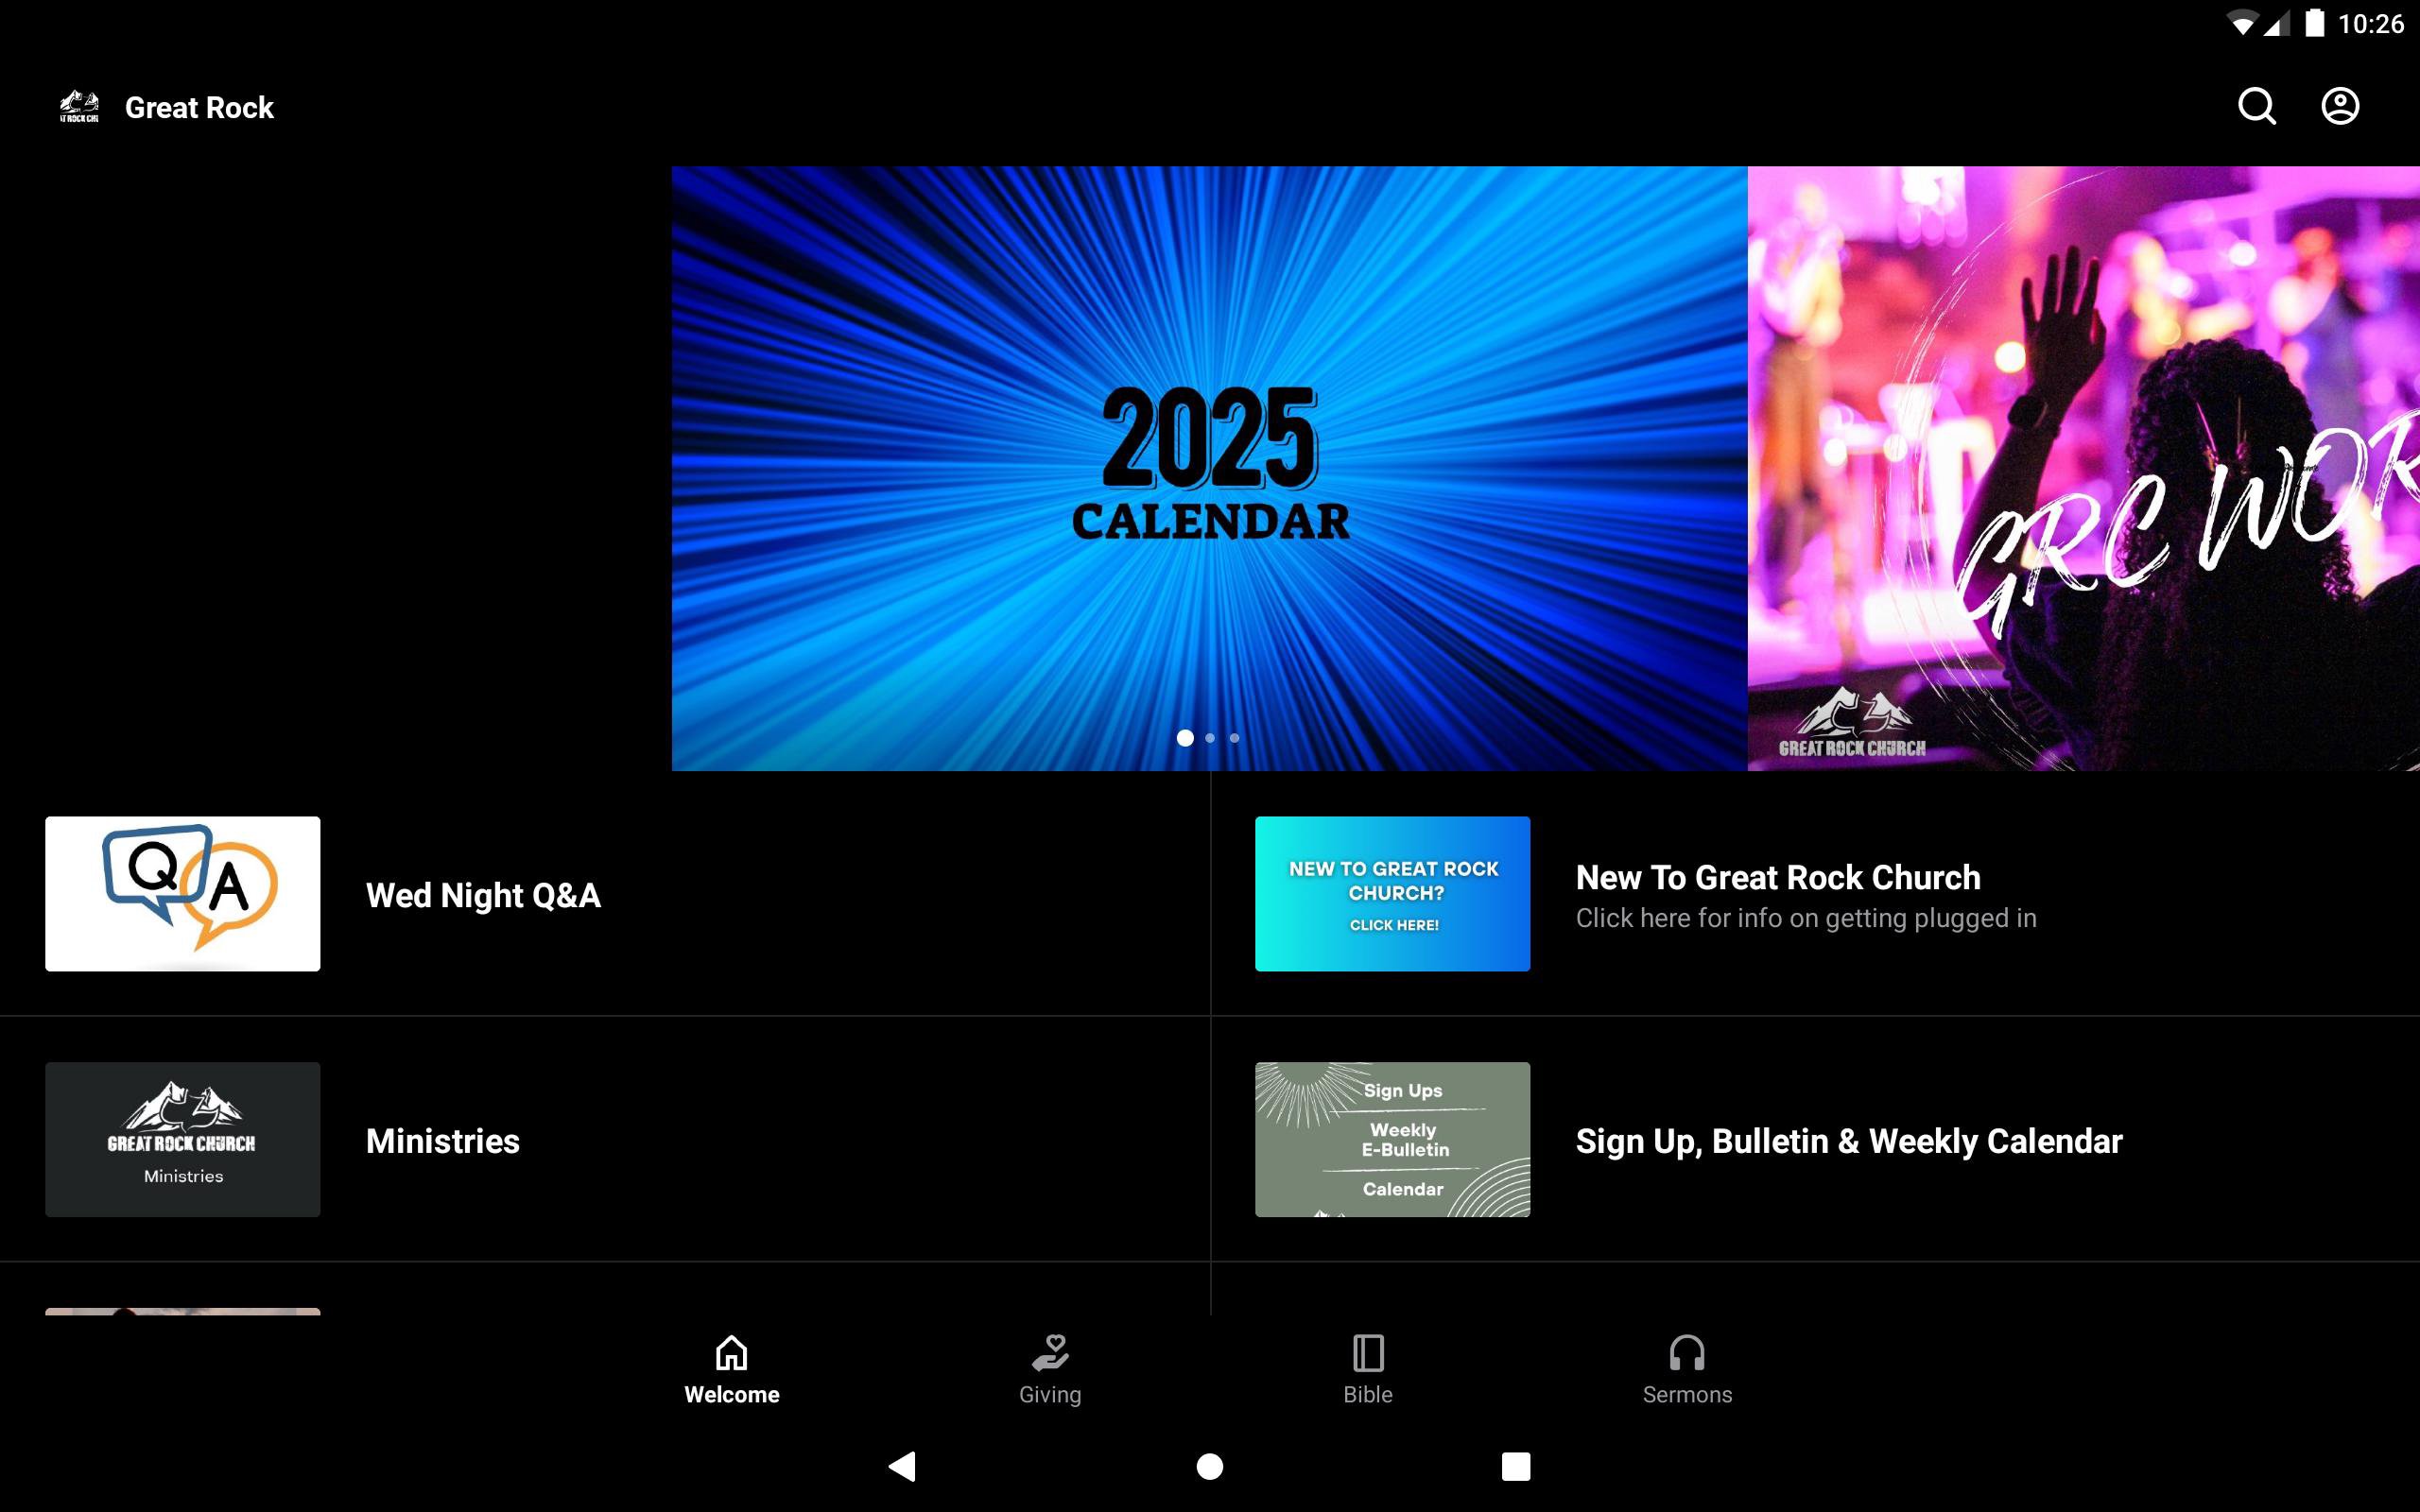Image resolution: width=2420 pixels, height=1512 pixels.
Task: Open the Wed Night Q&A title
Action: [x=483, y=895]
